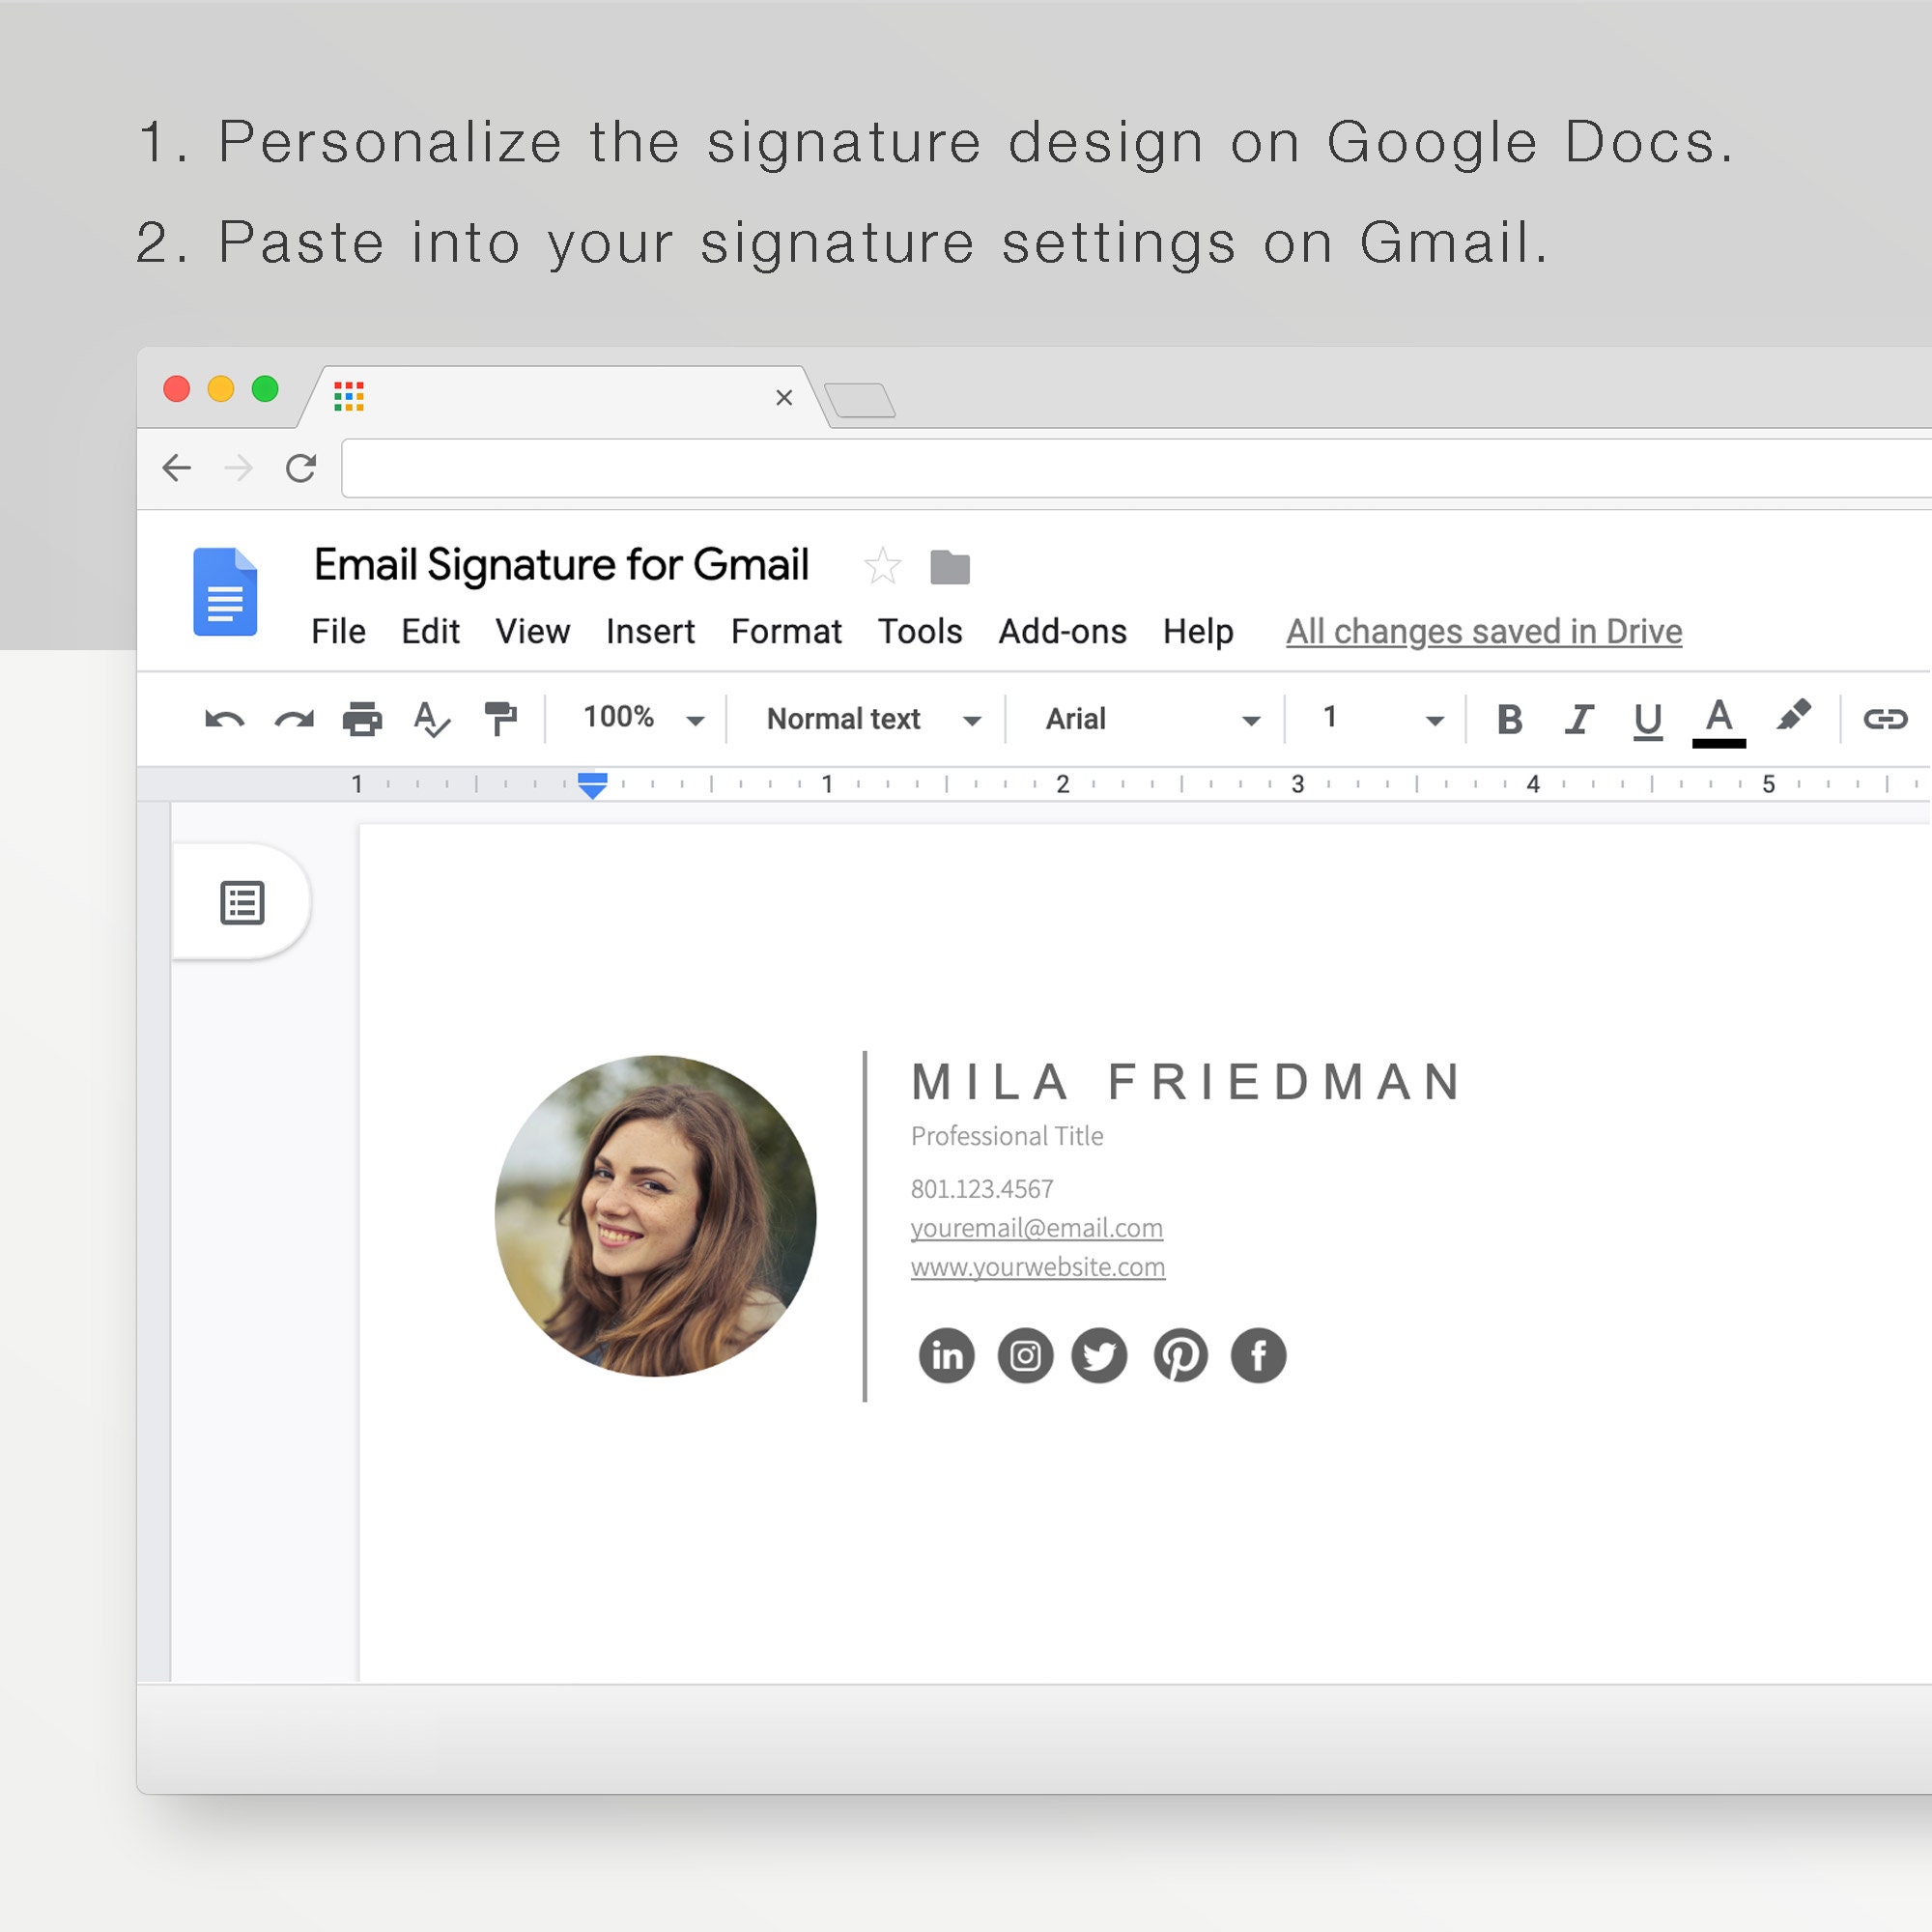
Task: Click the blue indent marker on the ruler
Action: [x=593, y=785]
